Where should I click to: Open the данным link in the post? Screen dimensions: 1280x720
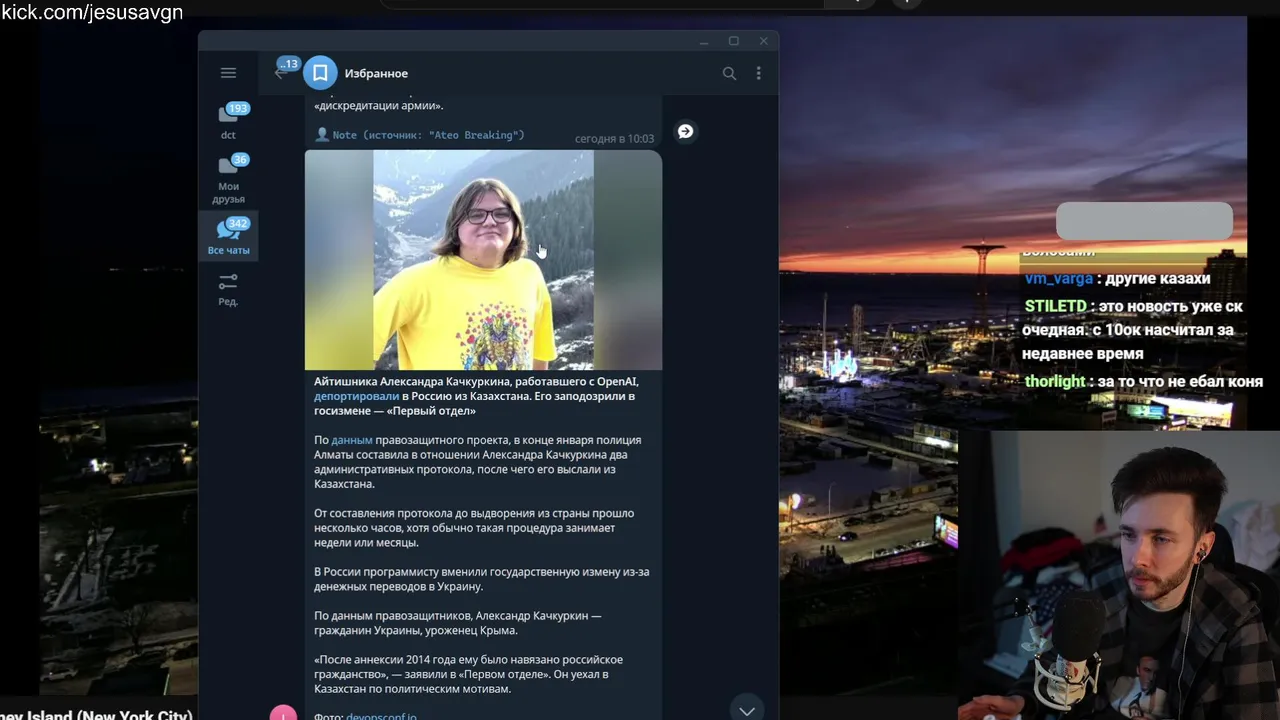pyautogui.click(x=352, y=440)
